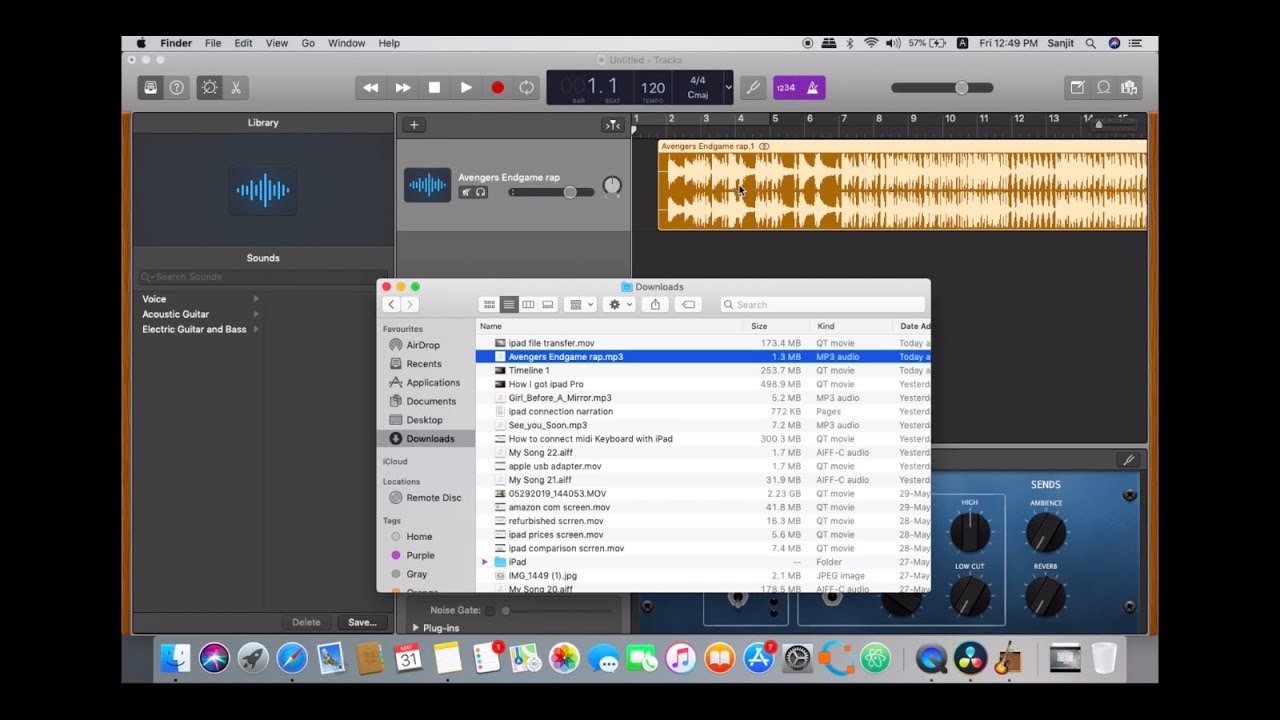Click the Finder Edit Tags button
Screen dimensions: 1280x720
coord(688,305)
